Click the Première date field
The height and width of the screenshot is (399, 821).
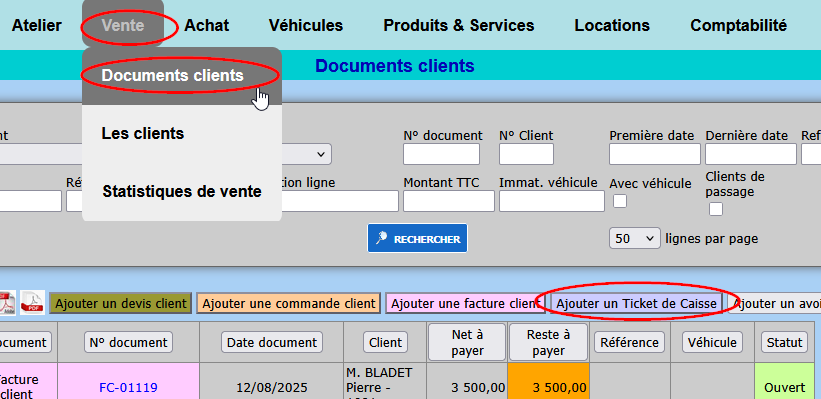tap(654, 154)
